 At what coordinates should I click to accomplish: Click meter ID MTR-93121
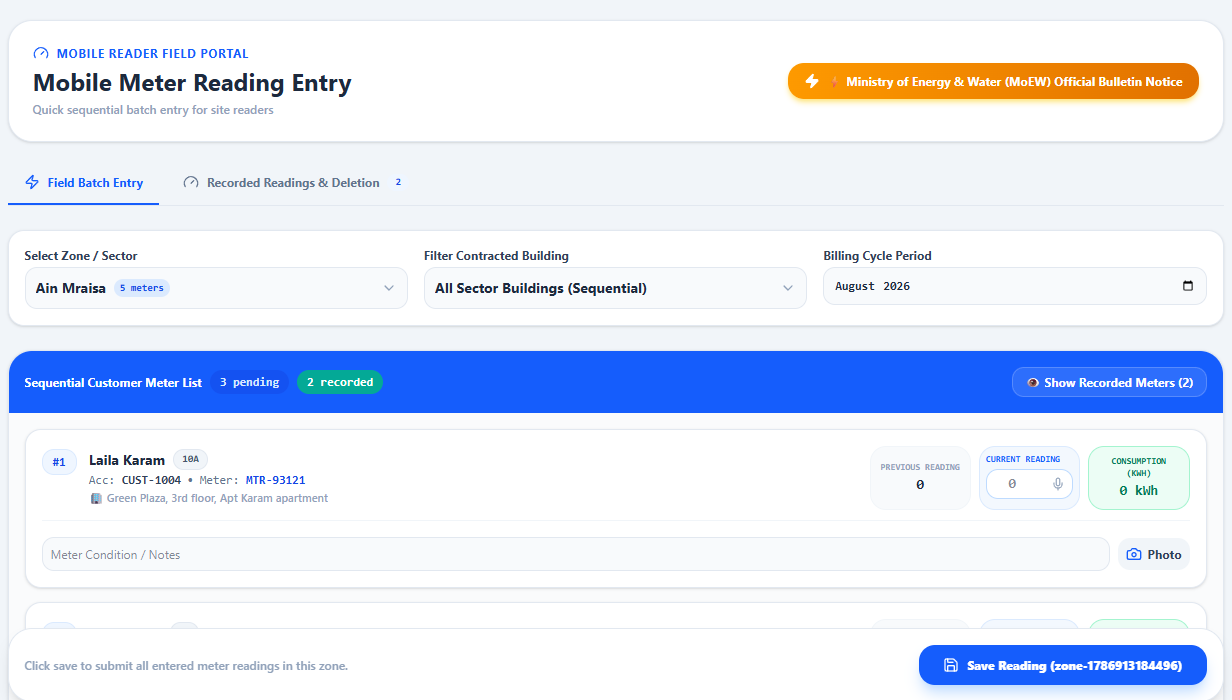(276, 480)
